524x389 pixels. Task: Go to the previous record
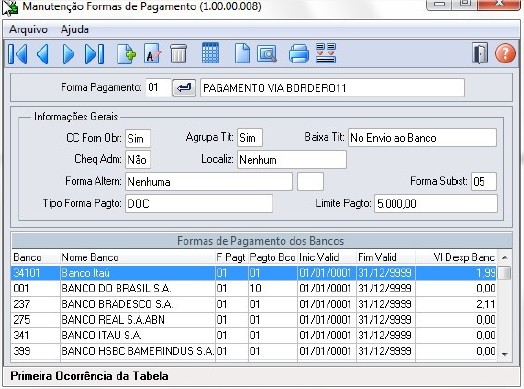coord(43,53)
